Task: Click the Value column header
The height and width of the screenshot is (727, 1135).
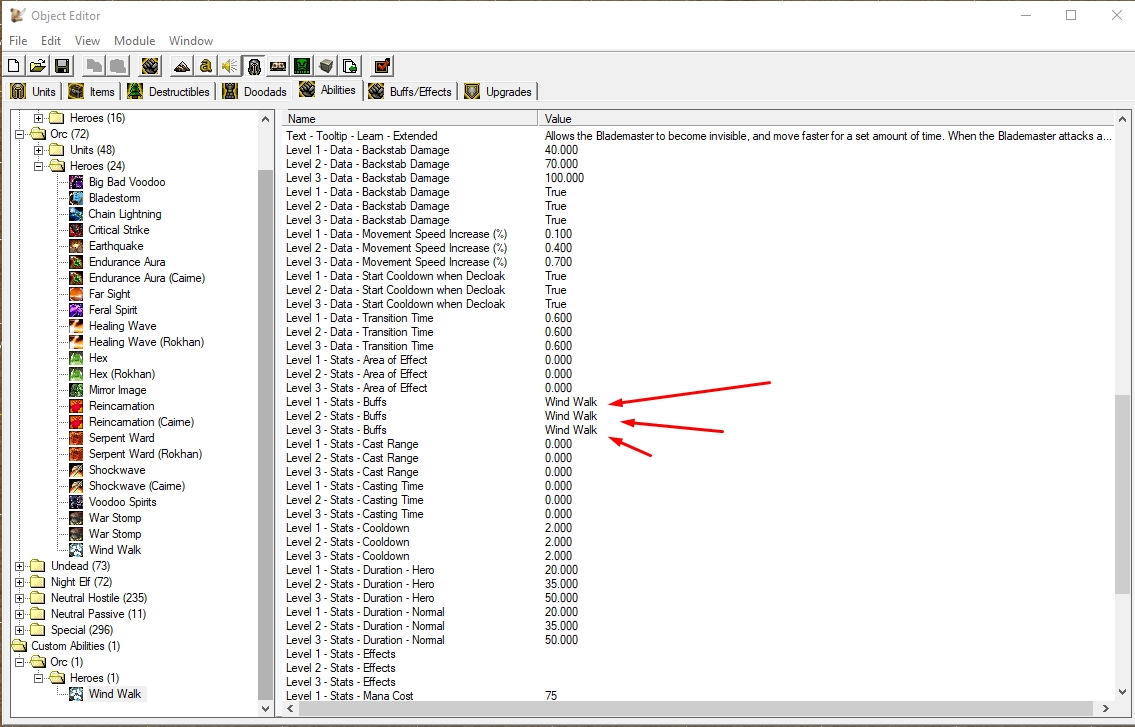Action: pos(825,119)
